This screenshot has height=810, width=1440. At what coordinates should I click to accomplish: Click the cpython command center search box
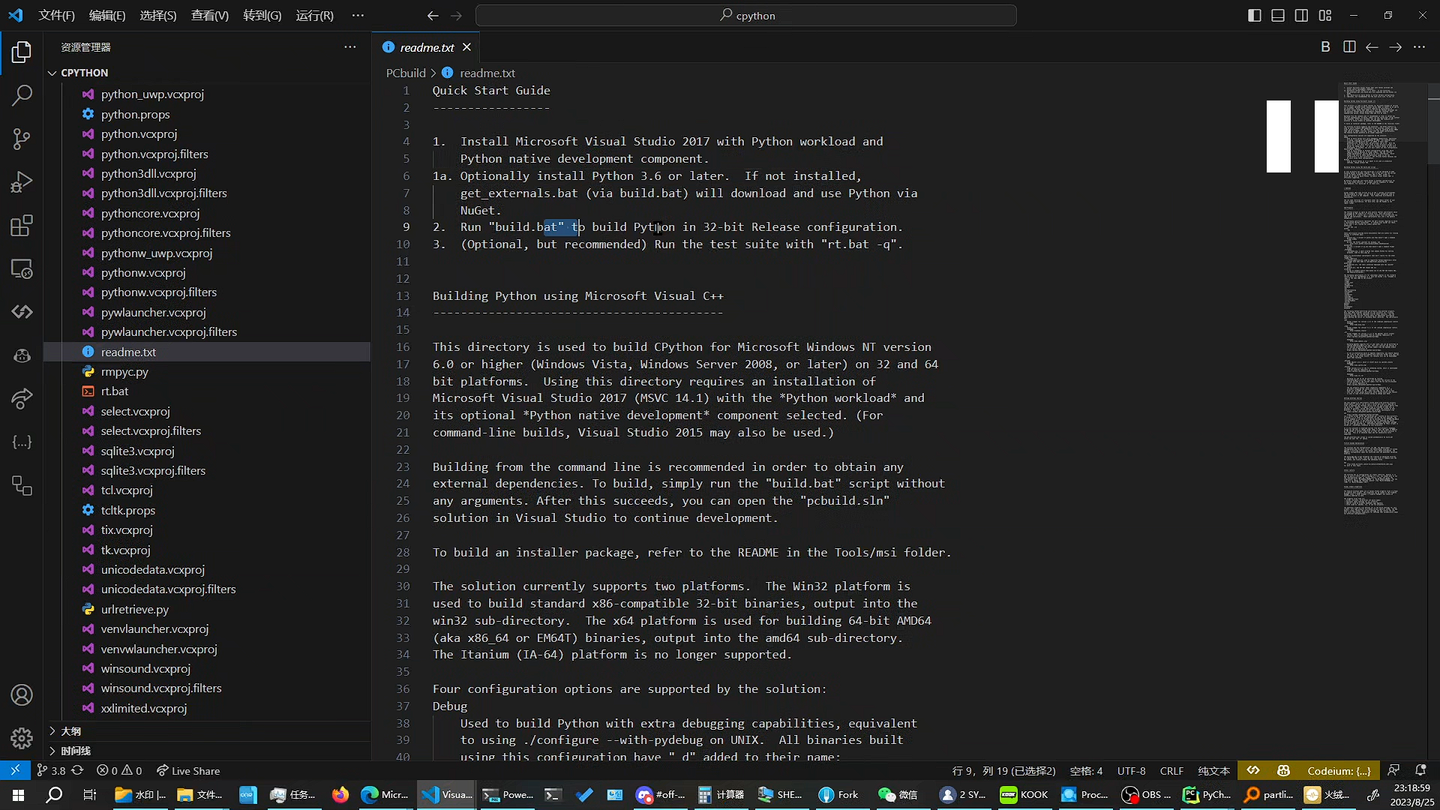pos(746,15)
